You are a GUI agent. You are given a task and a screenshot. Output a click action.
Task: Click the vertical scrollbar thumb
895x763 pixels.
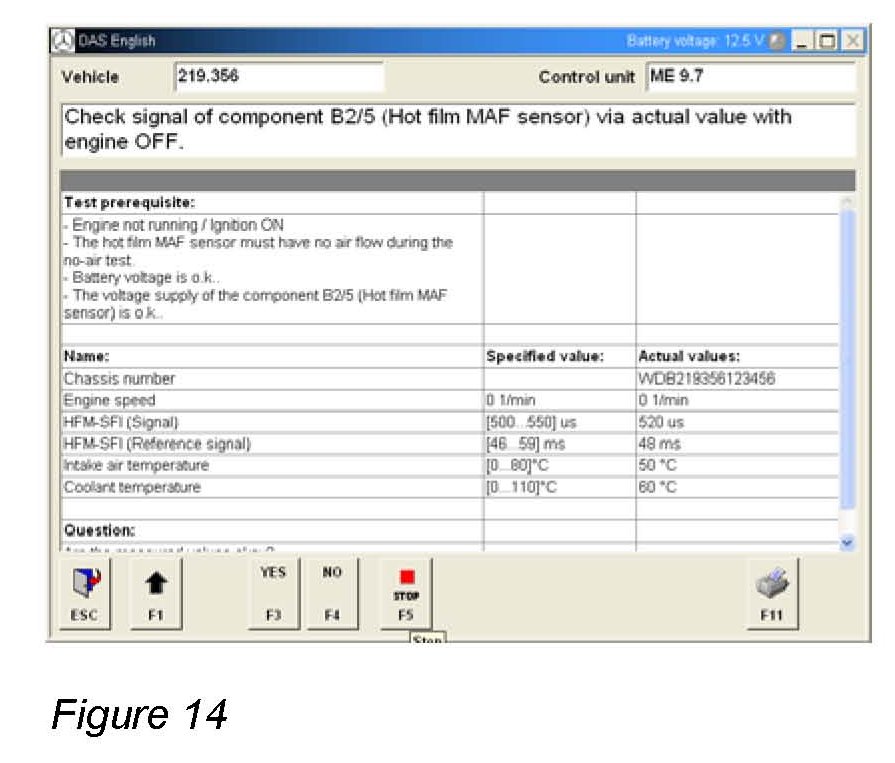click(848, 360)
